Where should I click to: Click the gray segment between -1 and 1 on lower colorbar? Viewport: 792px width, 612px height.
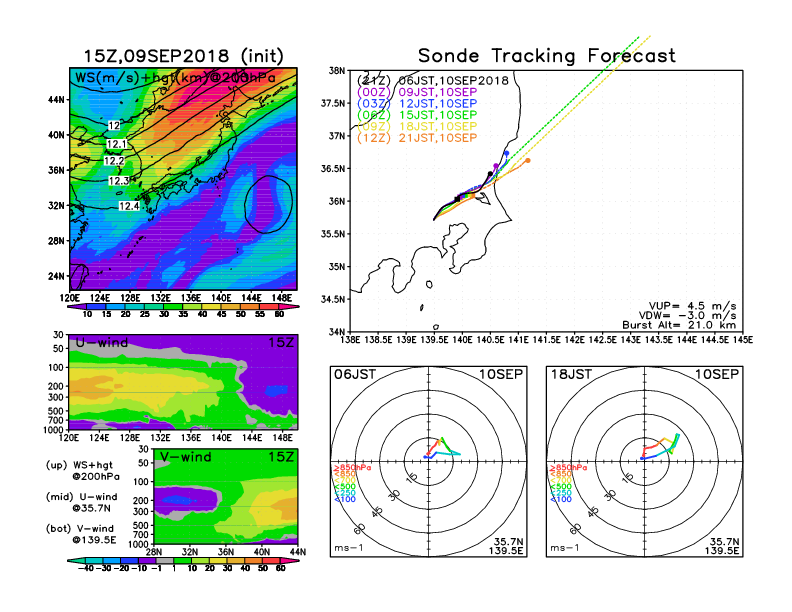click(x=165, y=561)
